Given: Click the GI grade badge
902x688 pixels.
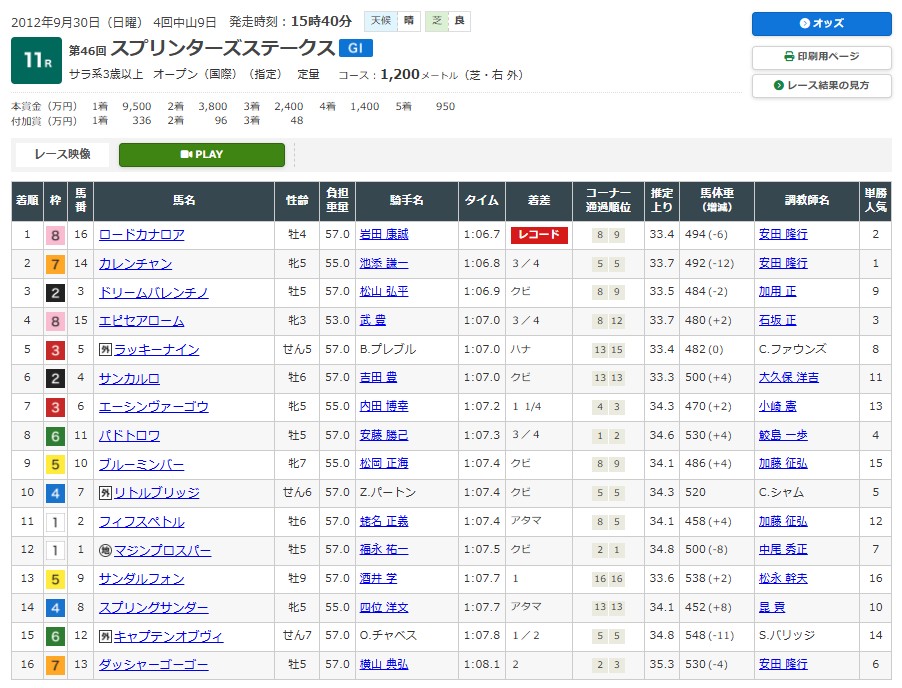Looking at the screenshot, I should click(x=356, y=47).
